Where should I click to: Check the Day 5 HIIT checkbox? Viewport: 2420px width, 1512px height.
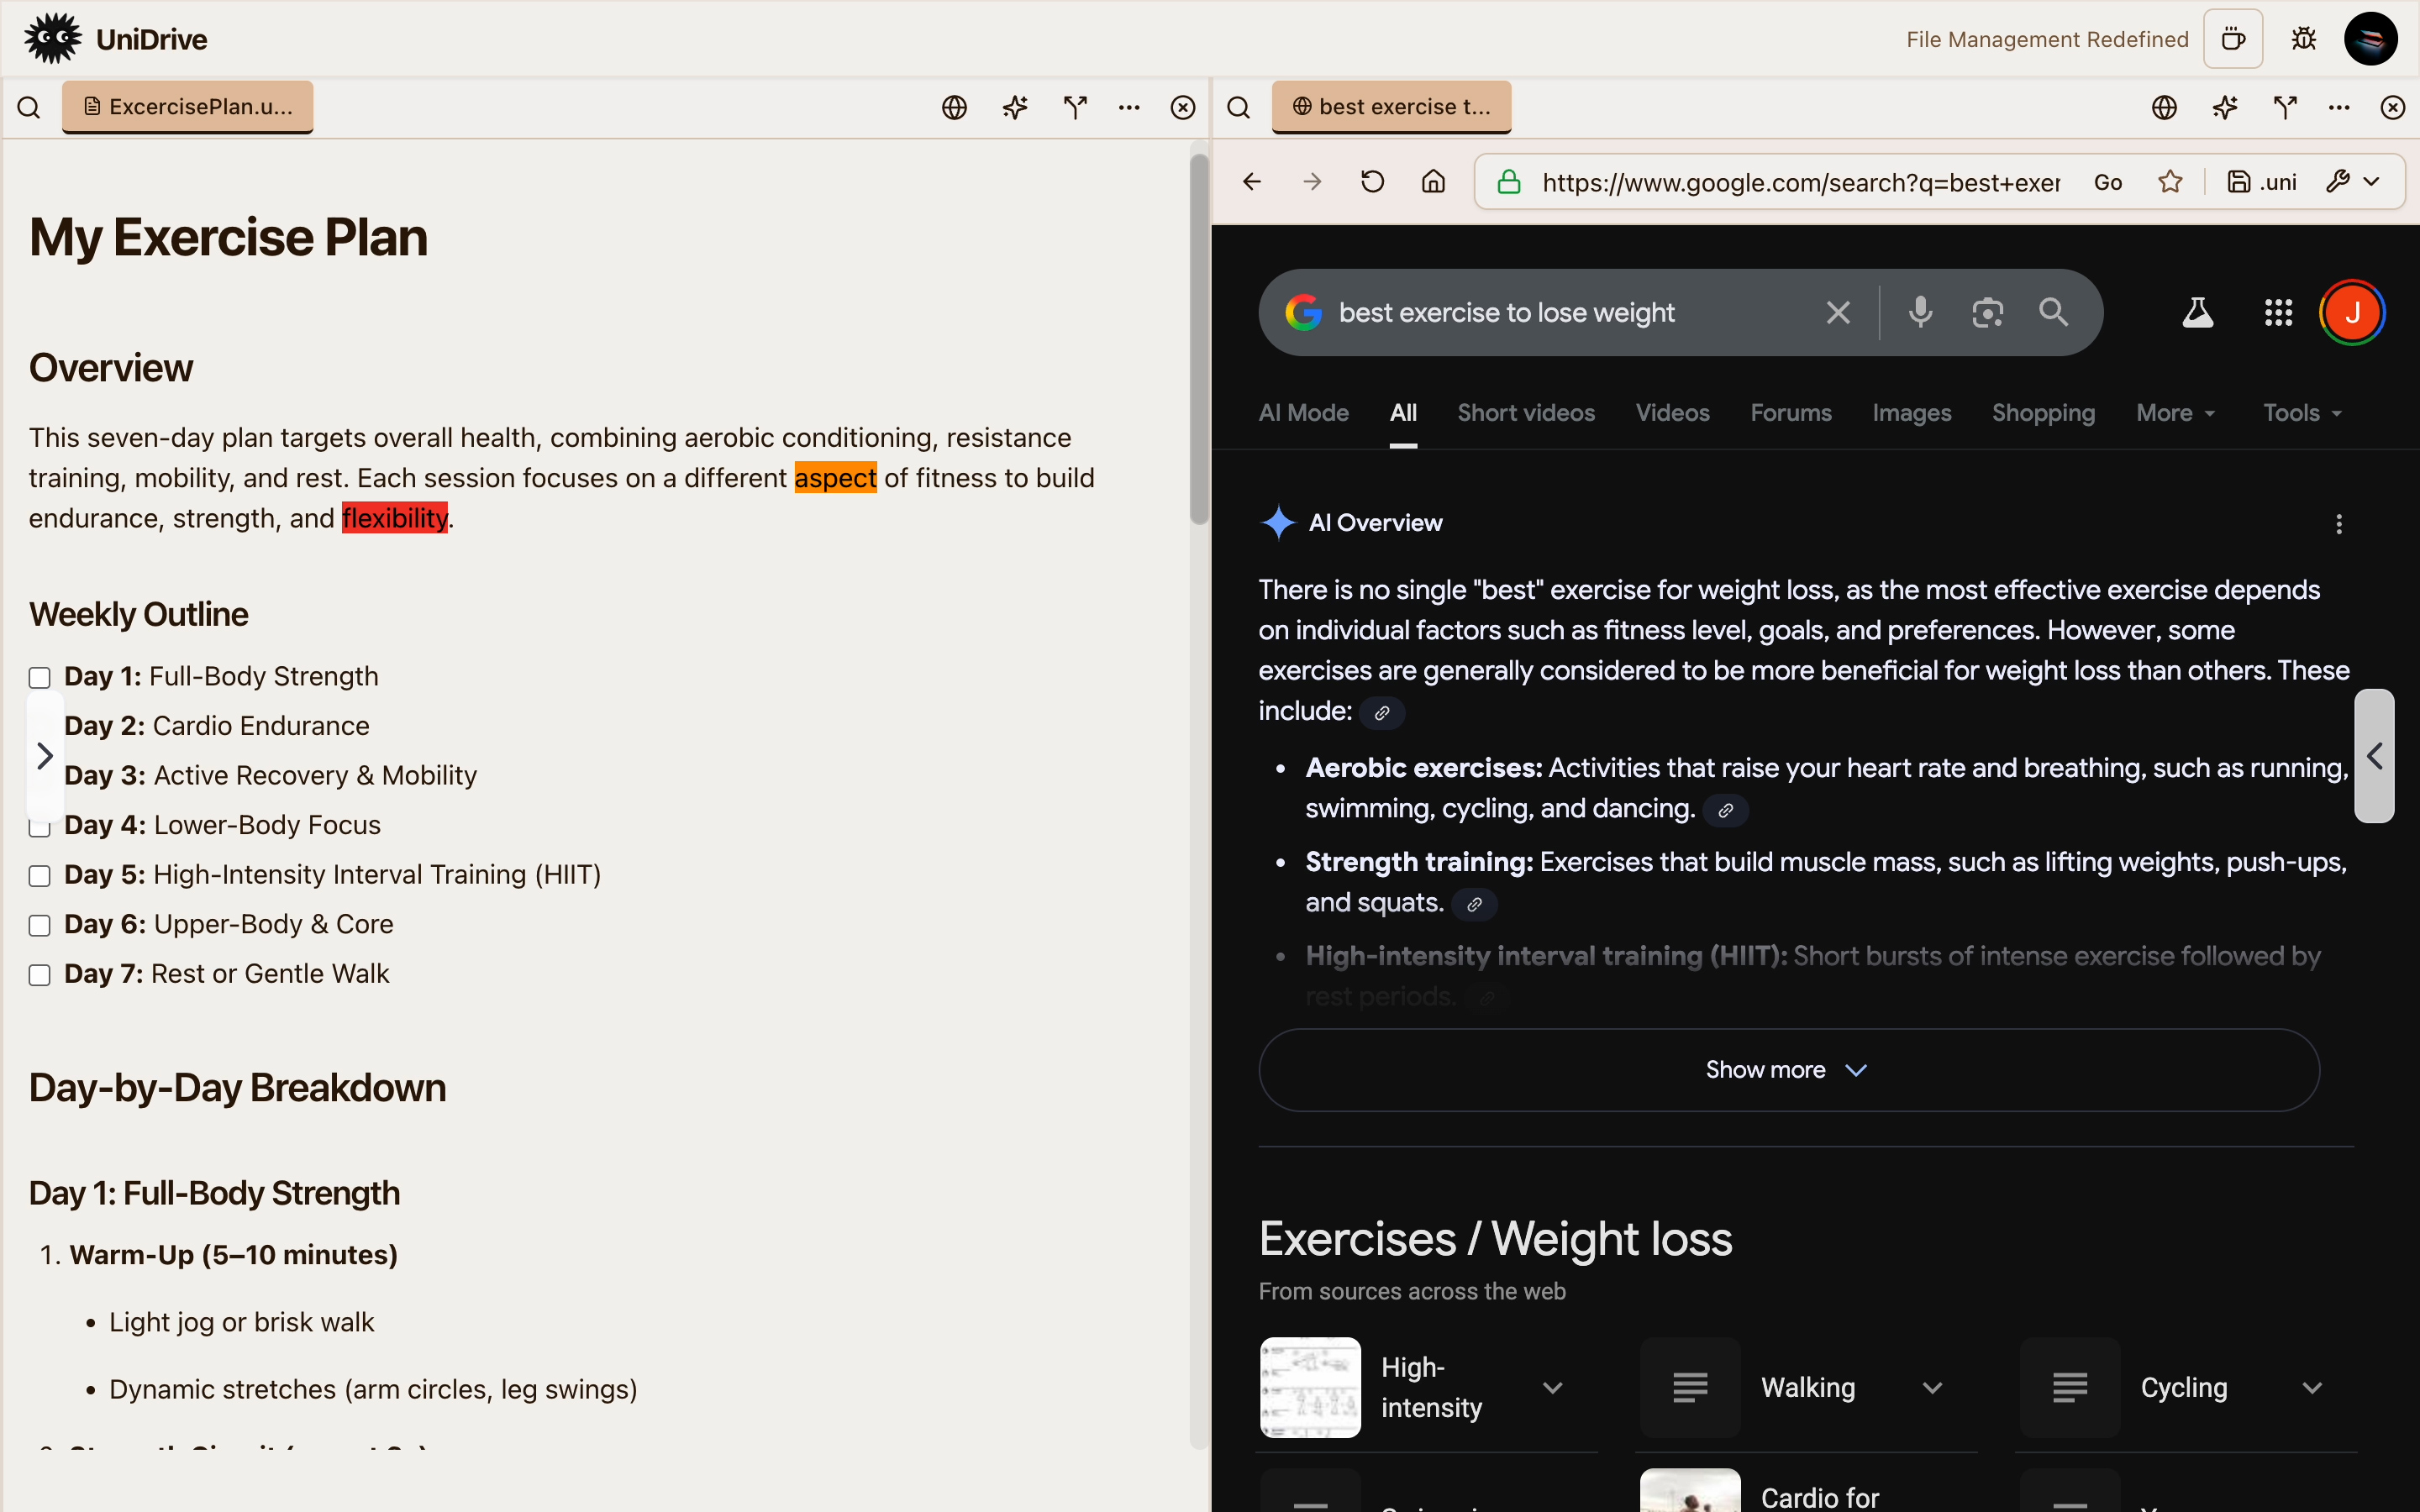tap(40, 875)
